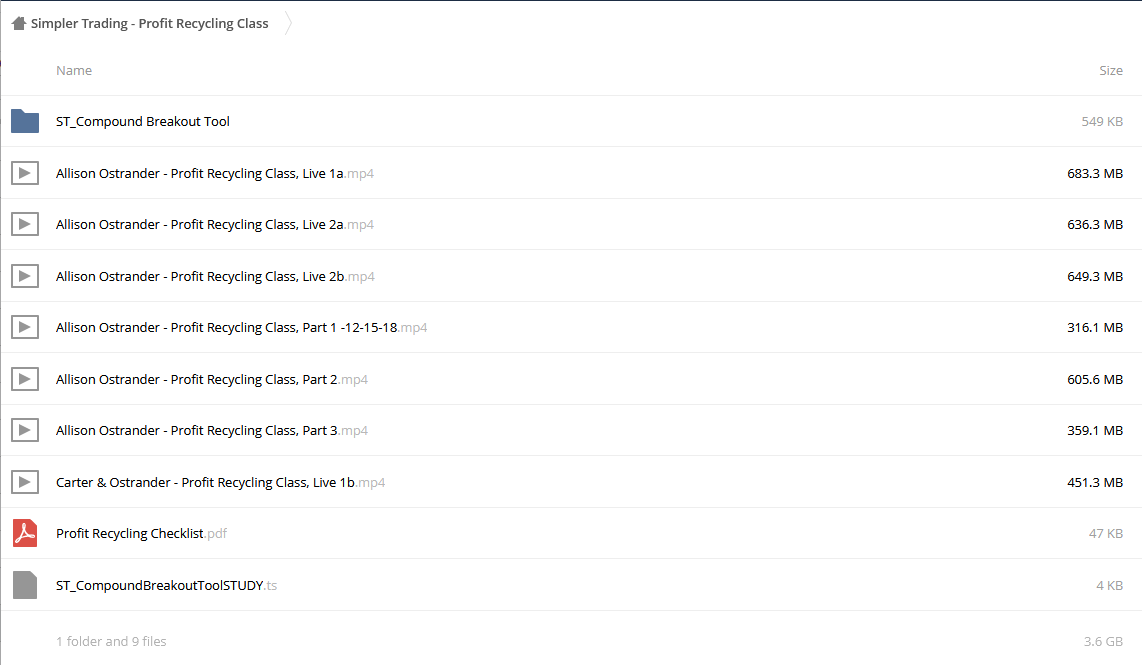Sort the file list by Name column

tap(74, 71)
